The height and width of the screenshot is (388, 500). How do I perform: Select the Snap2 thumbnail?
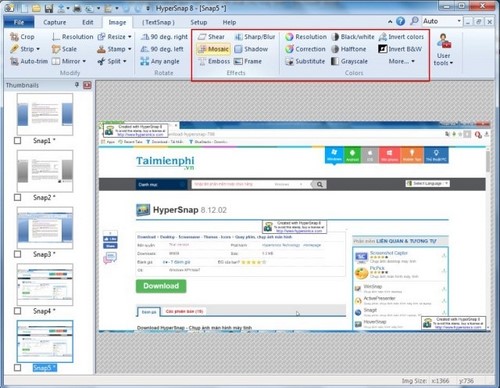pos(45,171)
